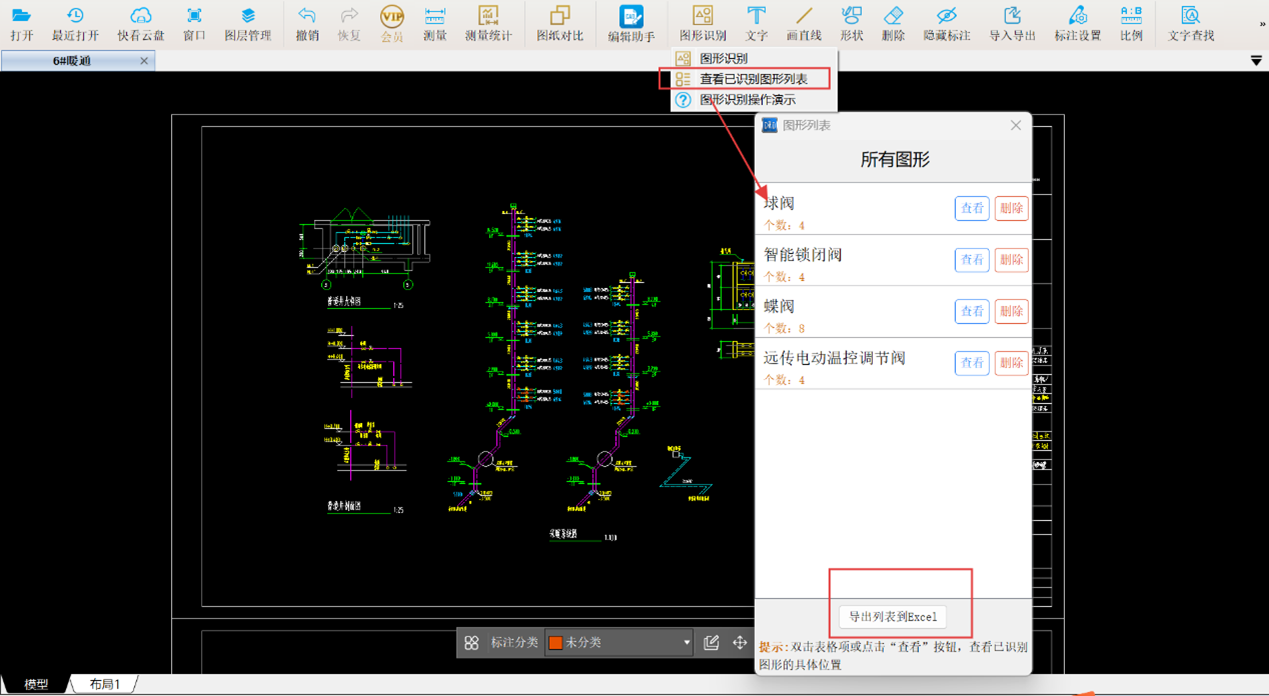The height and width of the screenshot is (696, 1269).
Task: Click the 编辑助手 edit assistant icon
Action: click(x=631, y=23)
